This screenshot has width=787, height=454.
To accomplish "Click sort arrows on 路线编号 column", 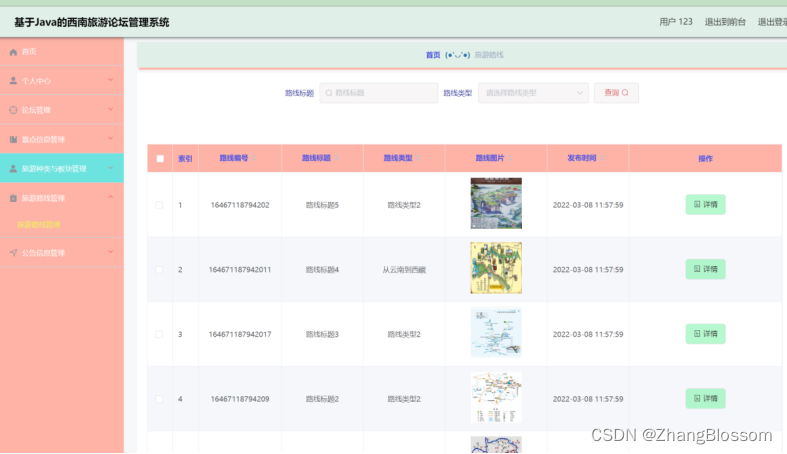I will pos(254,158).
